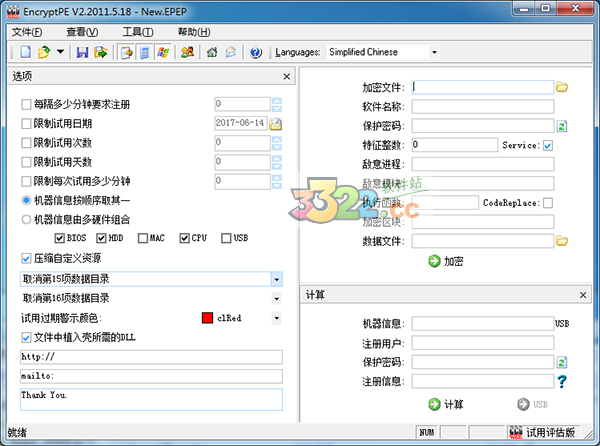Open the 文件(F) menu

coord(27,32)
